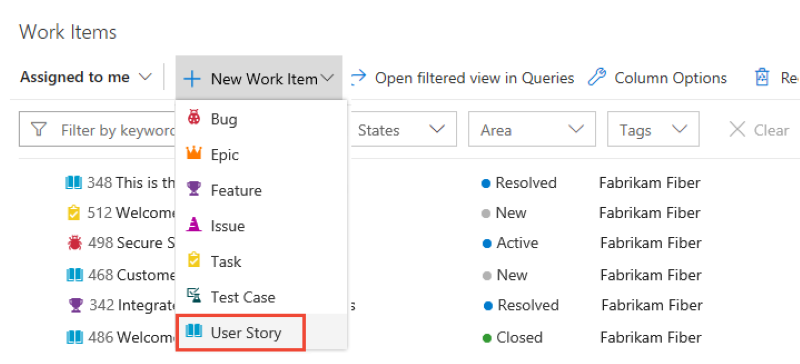Open work item 486 Welcome
Image resolution: width=800 pixels, height=364 pixels.
click(132, 337)
